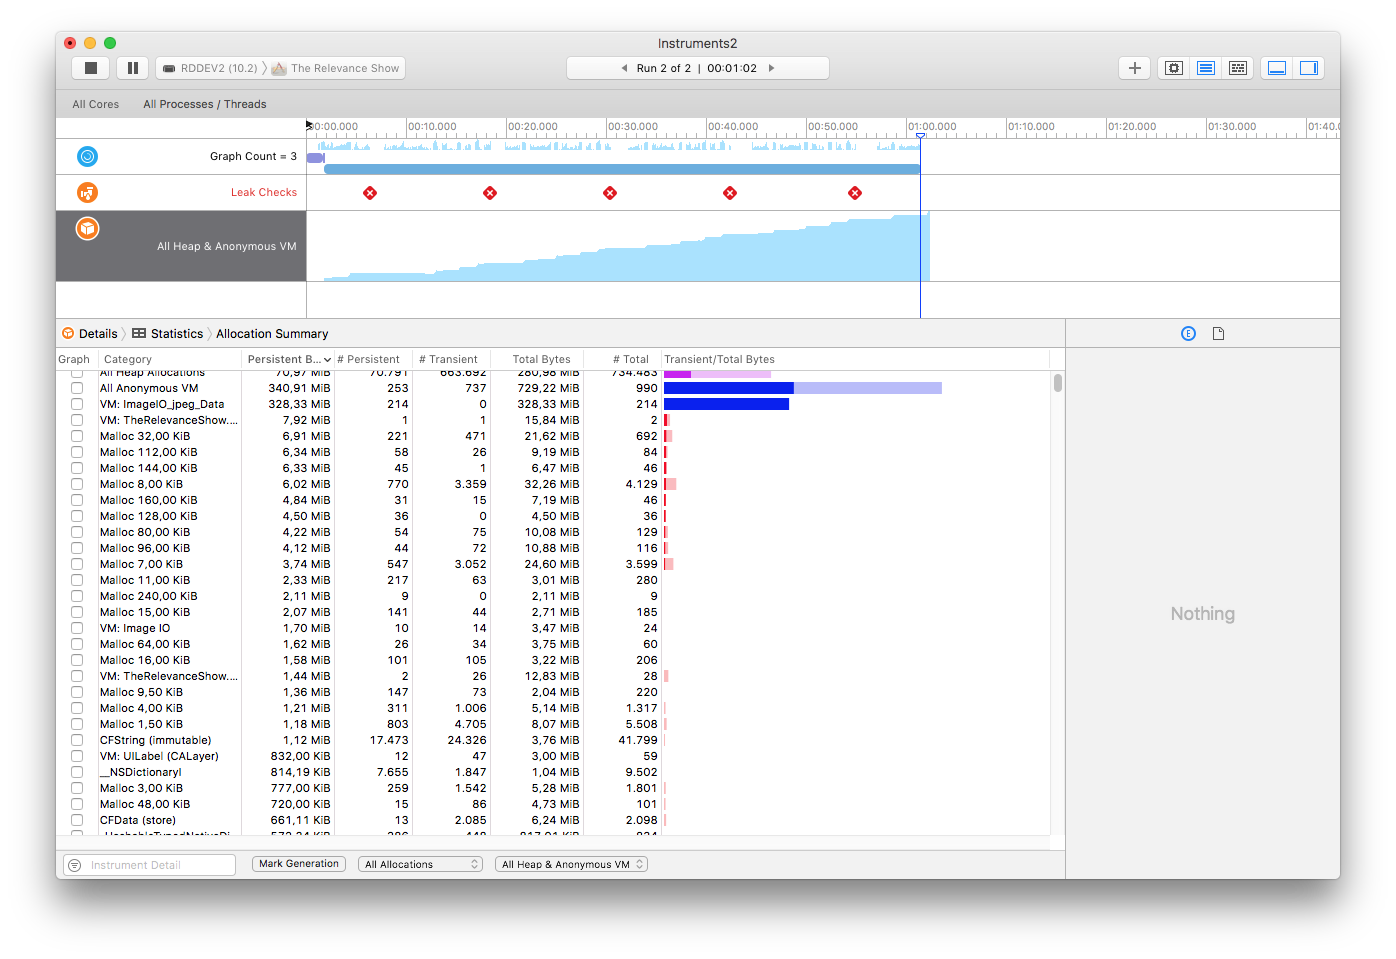Click the Mark Generation button
The image size is (1396, 959).
click(x=299, y=864)
